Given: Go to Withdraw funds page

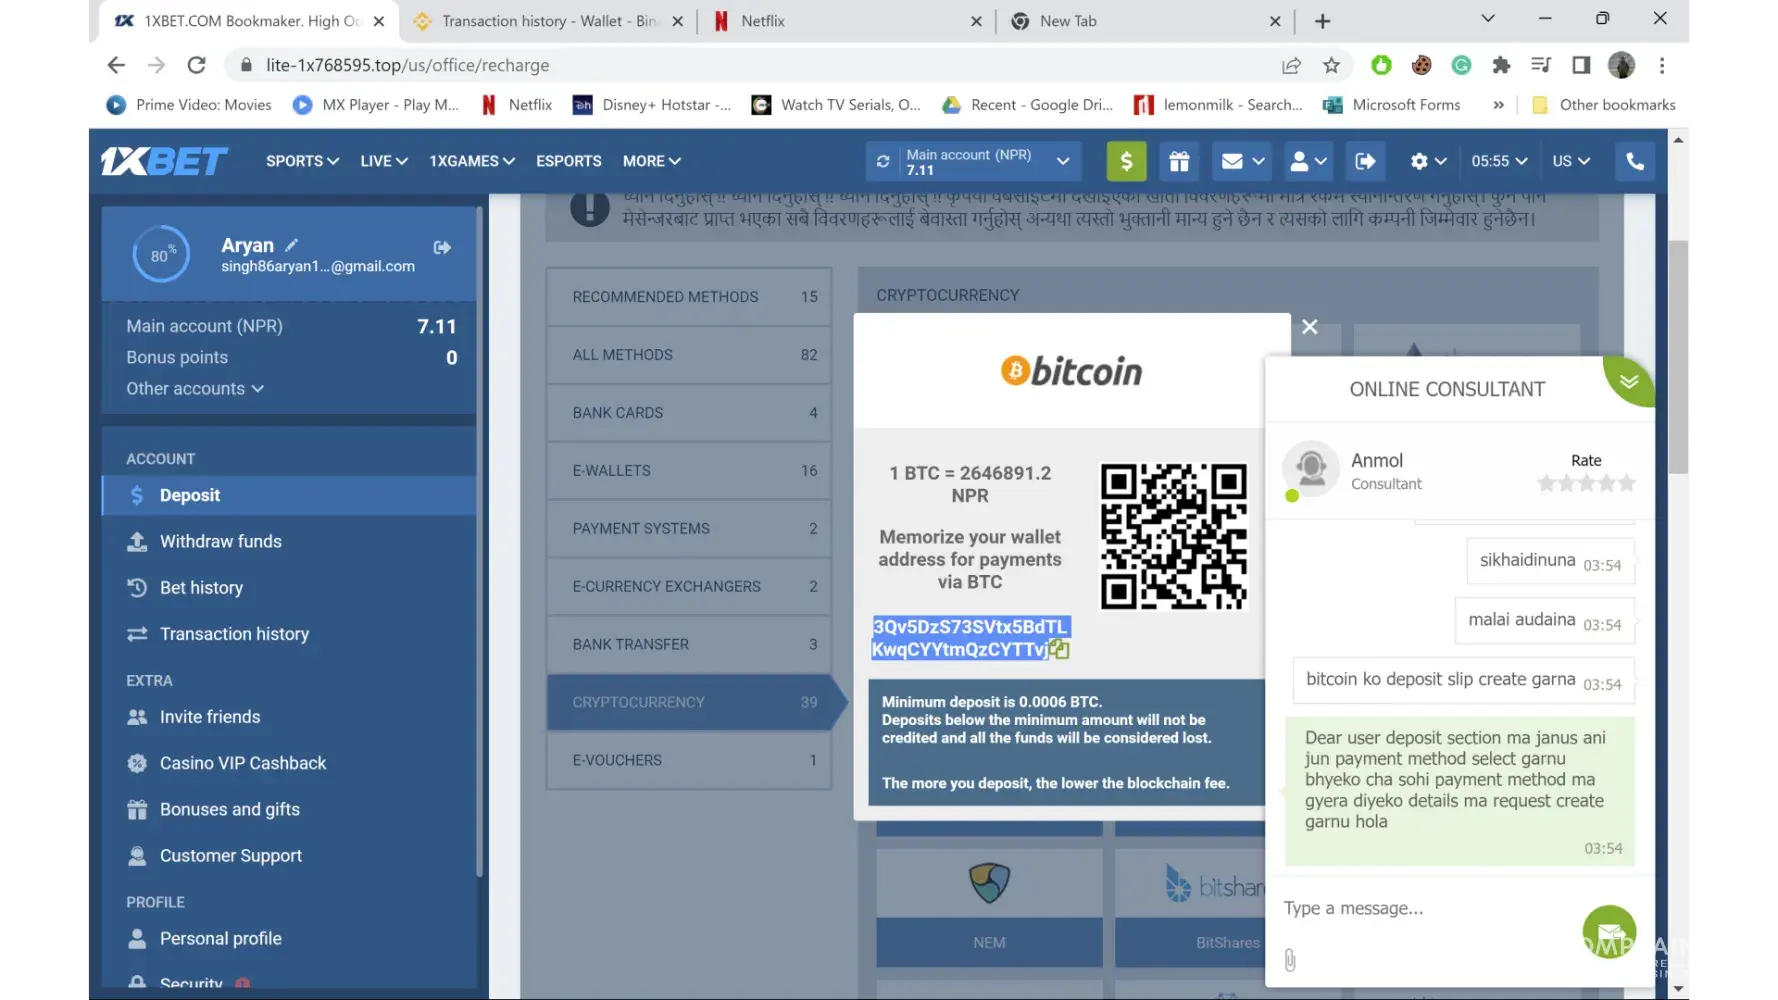Looking at the screenshot, I should pos(220,542).
